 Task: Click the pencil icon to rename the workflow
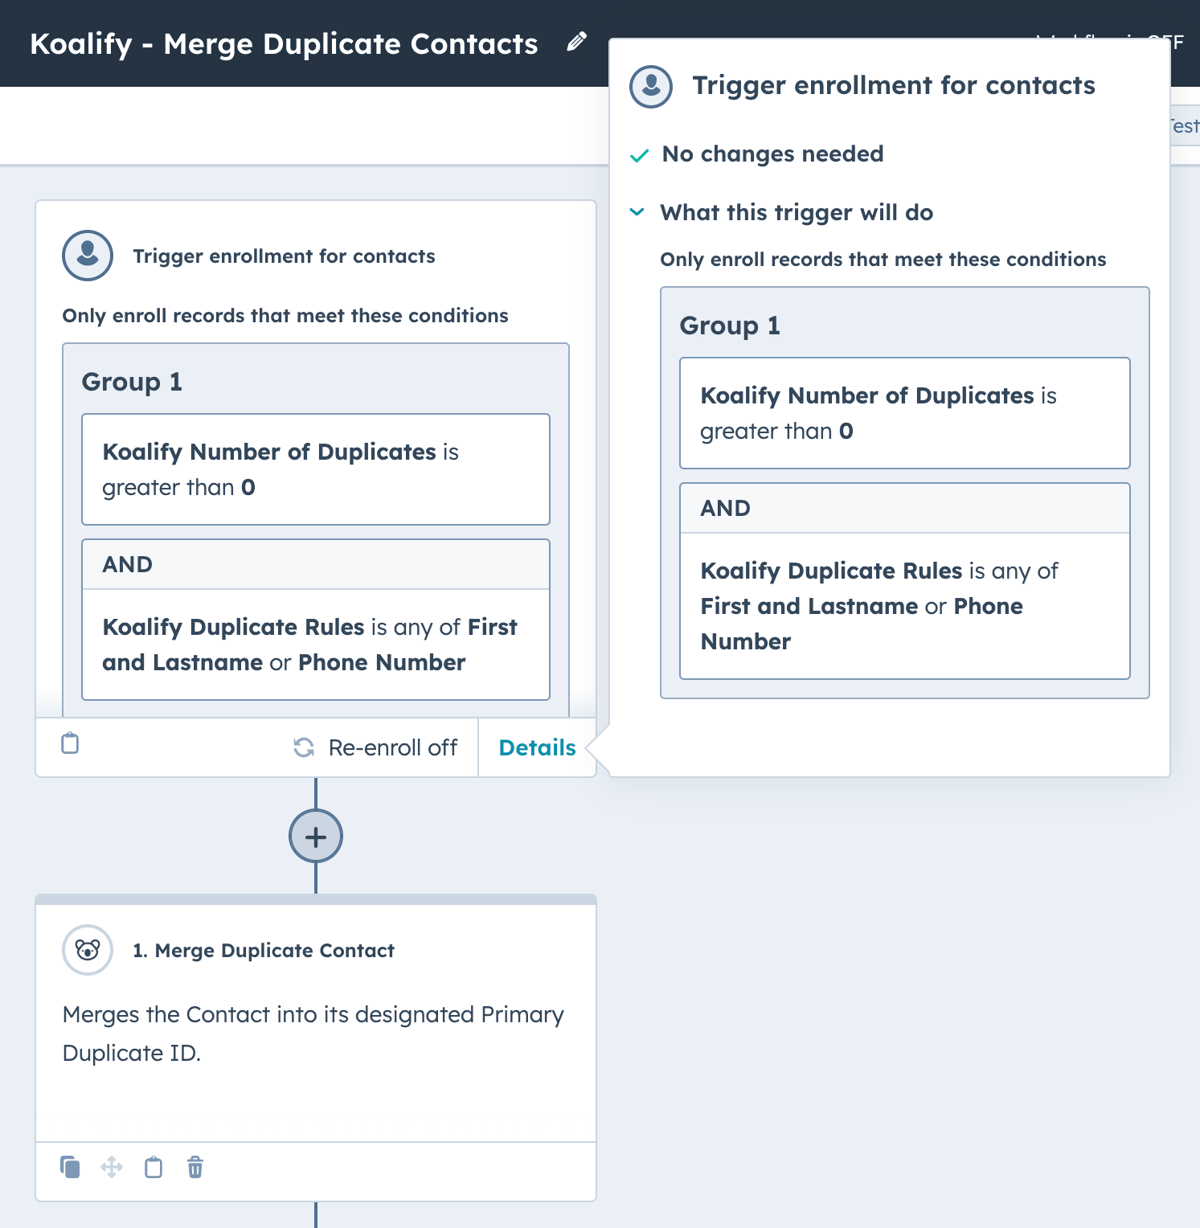pyautogui.click(x=576, y=43)
